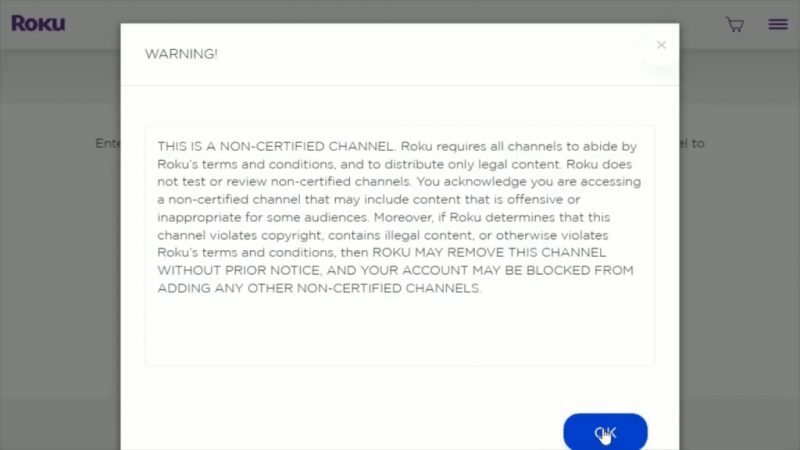
Task: Click the text ROKU MAY REMOVE THIS CHANNEL
Action: coord(489,253)
